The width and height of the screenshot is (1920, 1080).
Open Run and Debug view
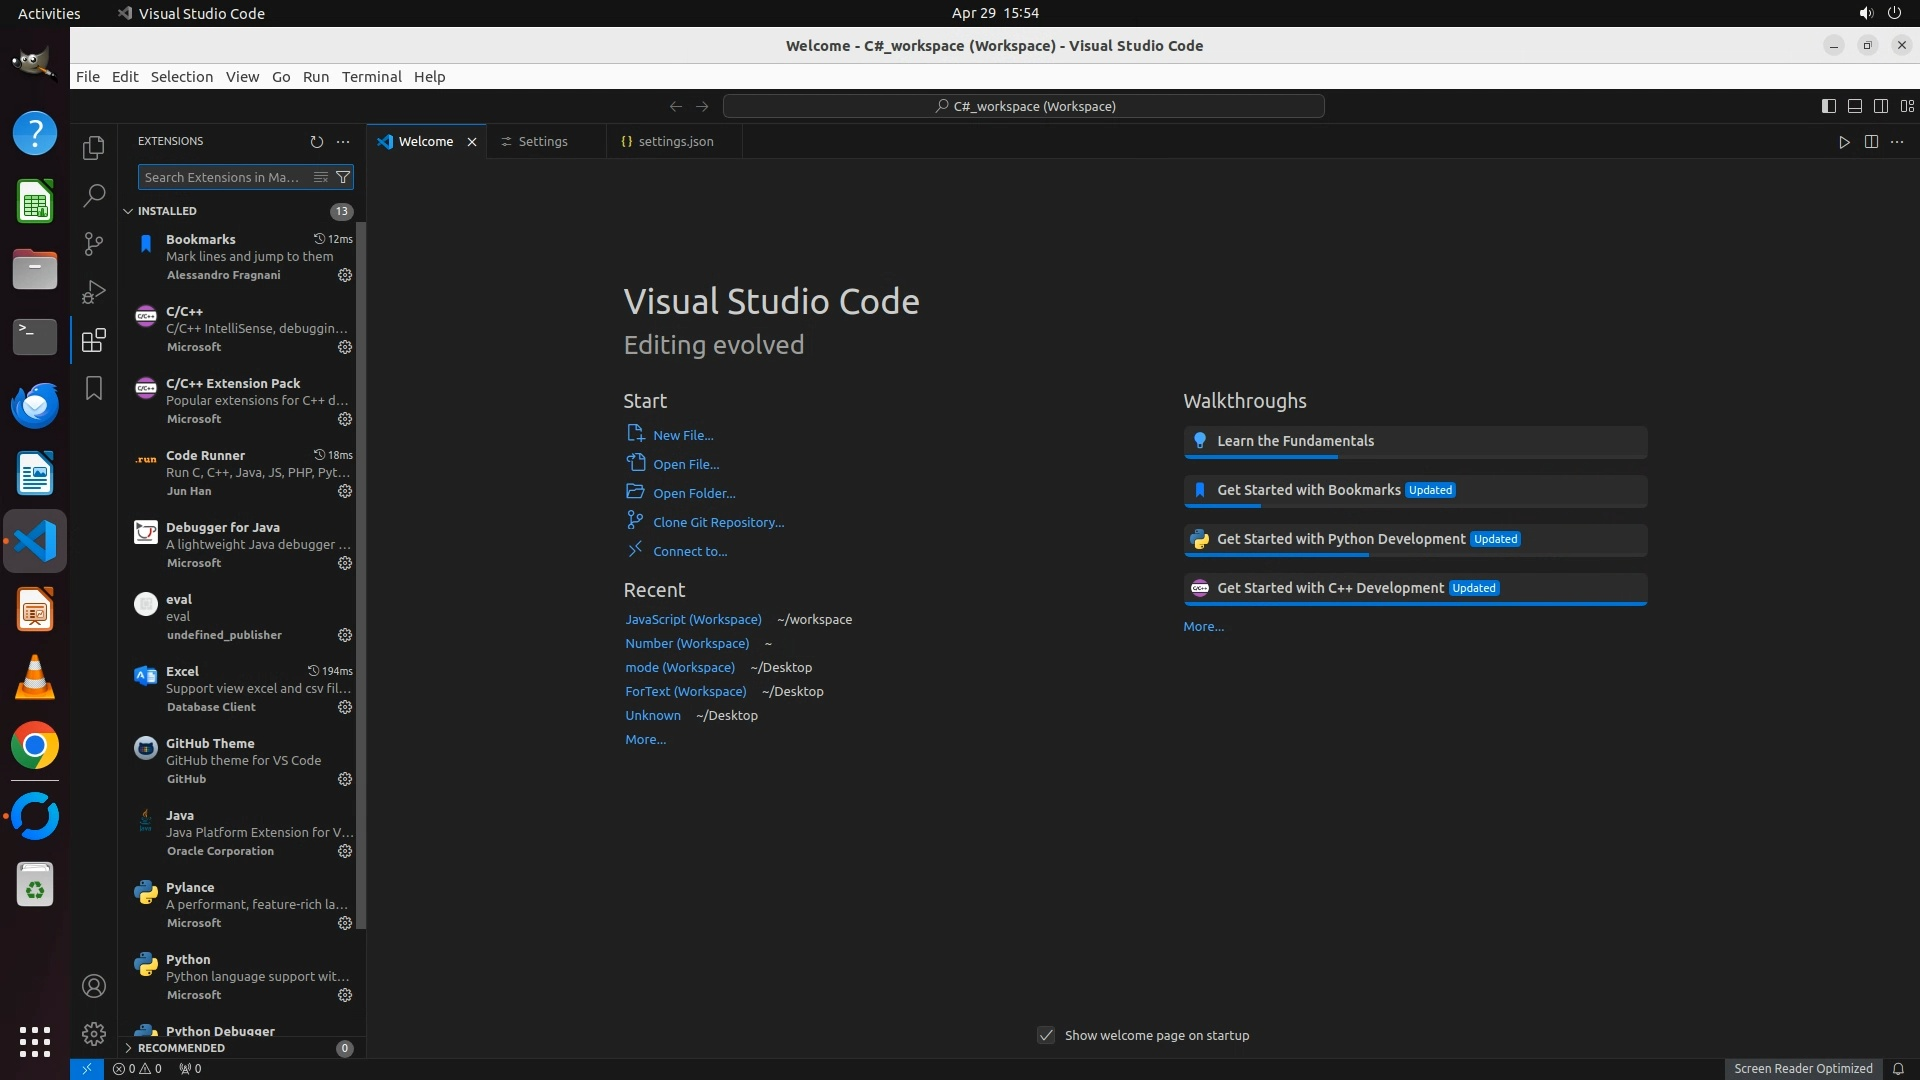94,292
